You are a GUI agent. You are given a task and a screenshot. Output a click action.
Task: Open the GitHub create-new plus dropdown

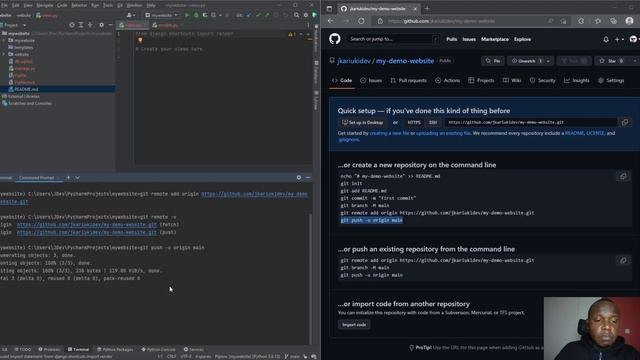pos(619,39)
